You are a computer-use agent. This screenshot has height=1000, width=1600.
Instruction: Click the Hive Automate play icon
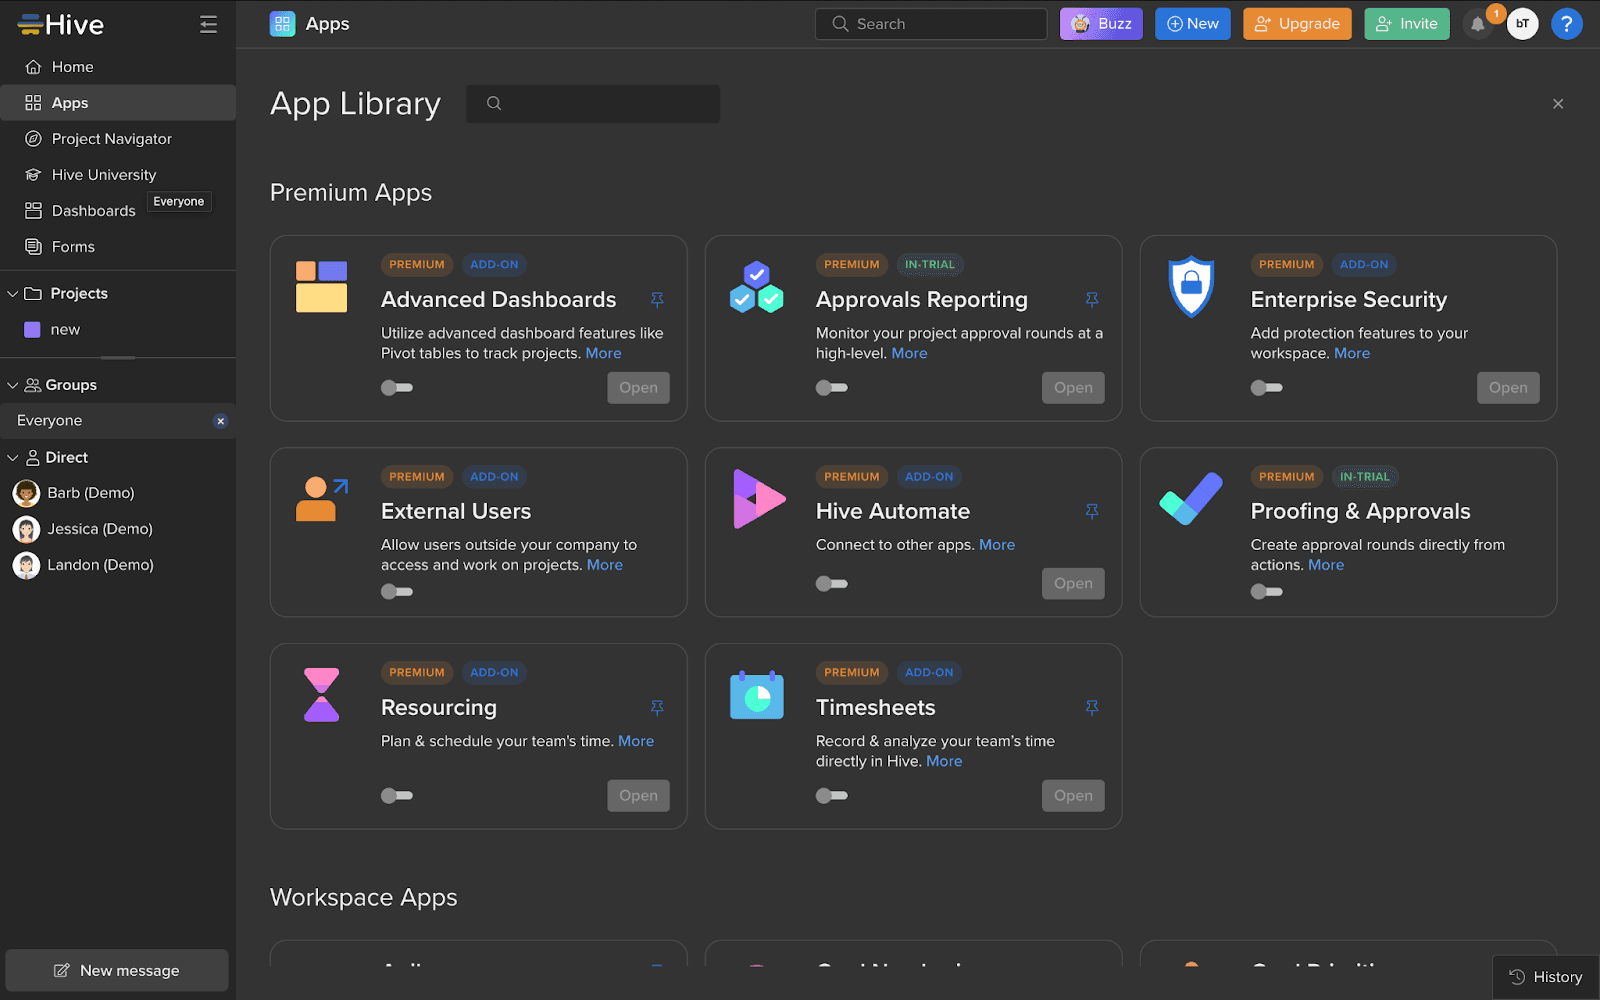click(x=759, y=498)
